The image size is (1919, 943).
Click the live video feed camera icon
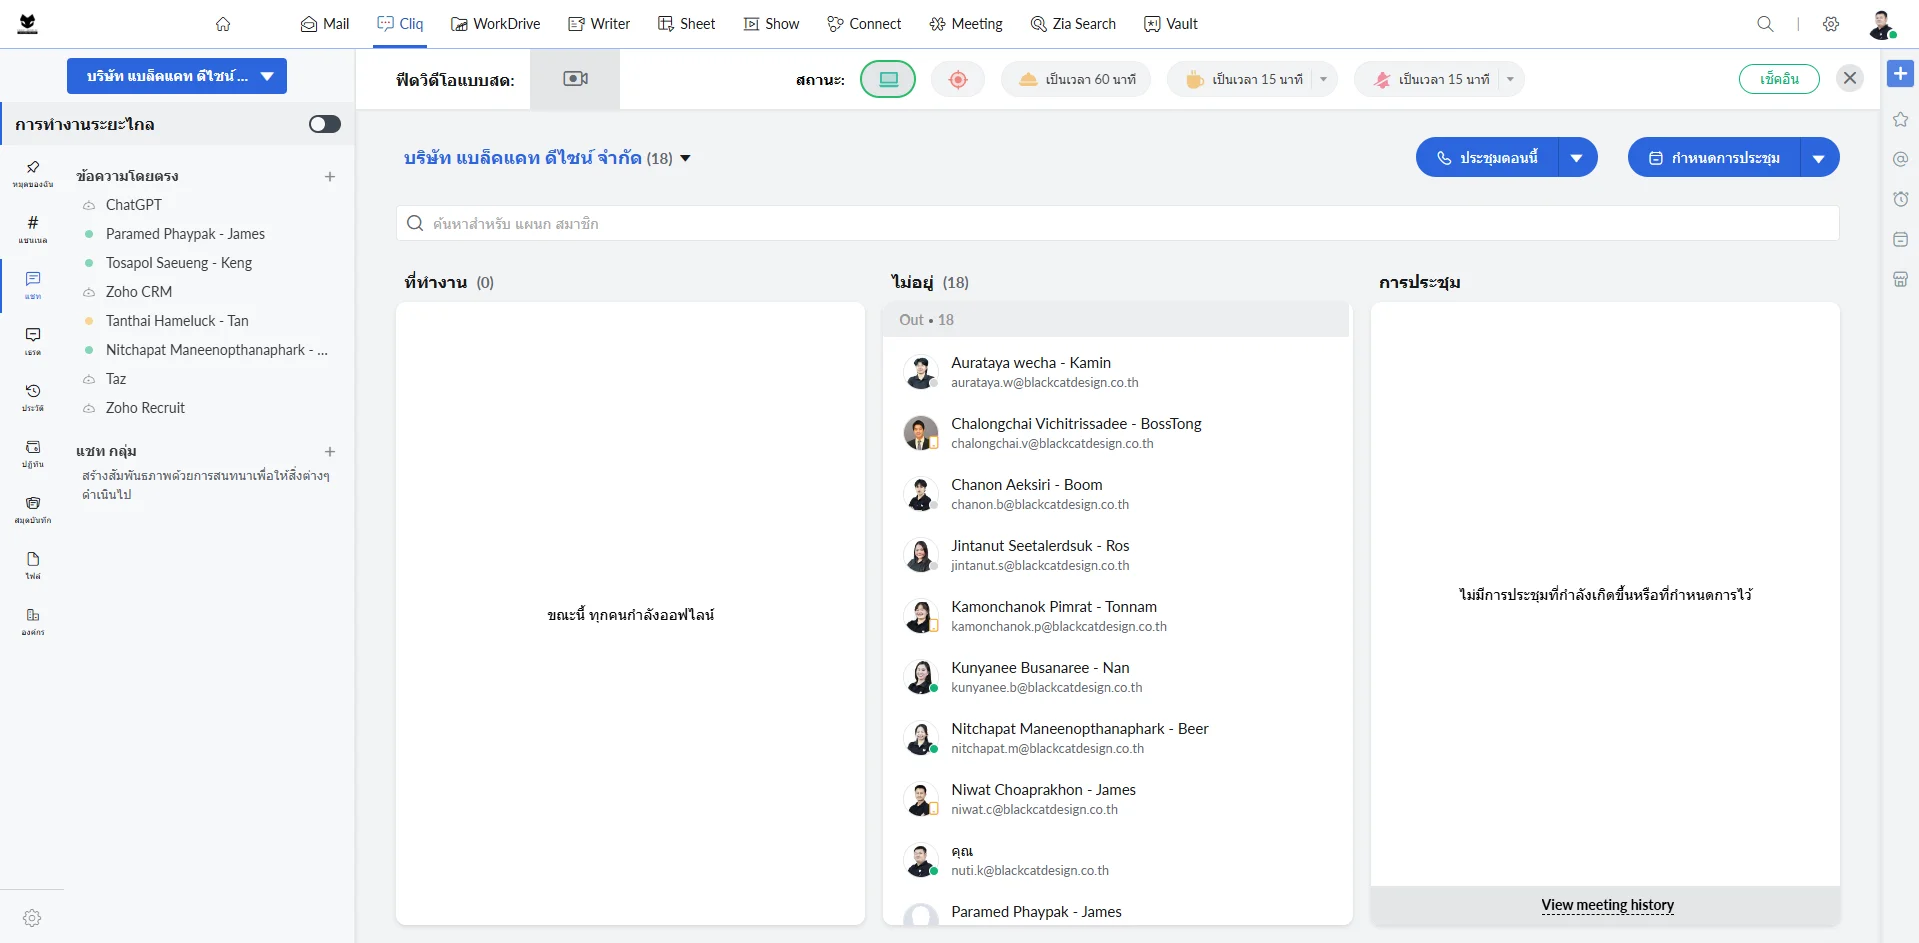pos(575,79)
